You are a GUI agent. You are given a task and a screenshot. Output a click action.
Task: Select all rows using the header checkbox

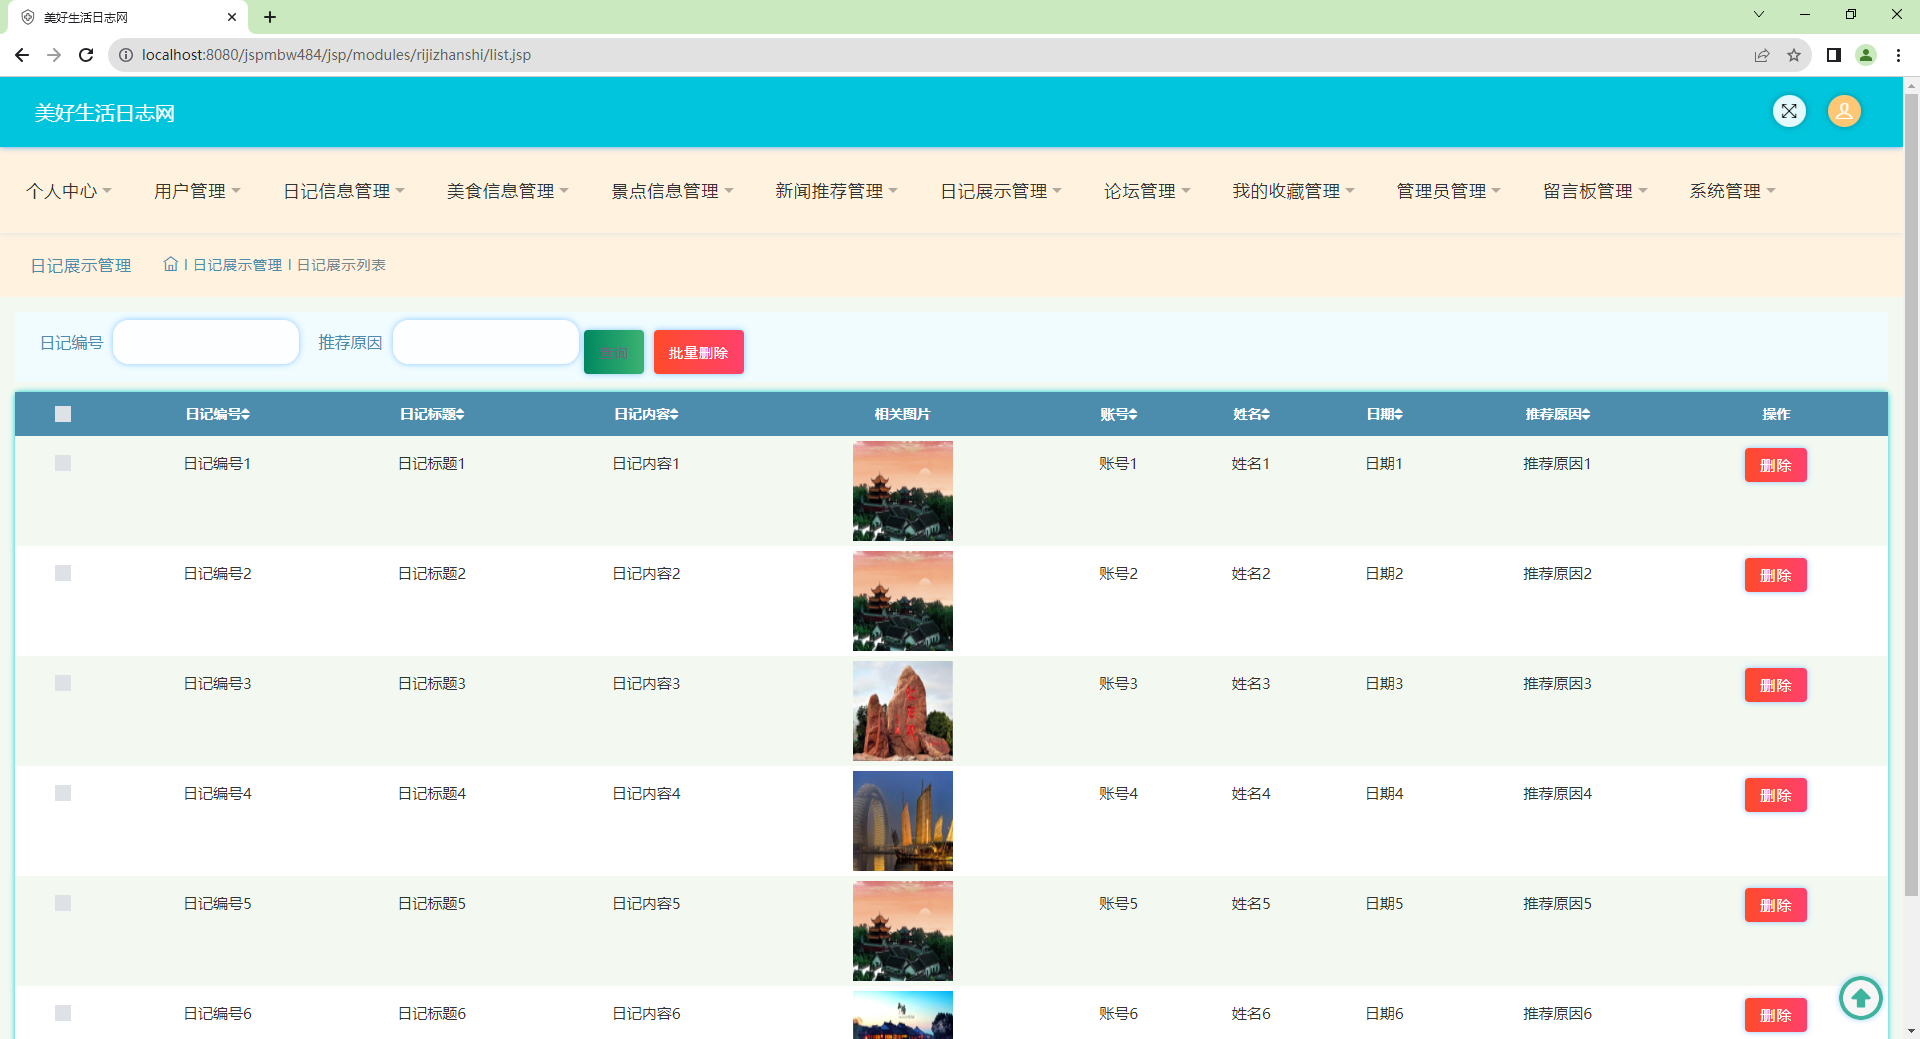click(63, 413)
